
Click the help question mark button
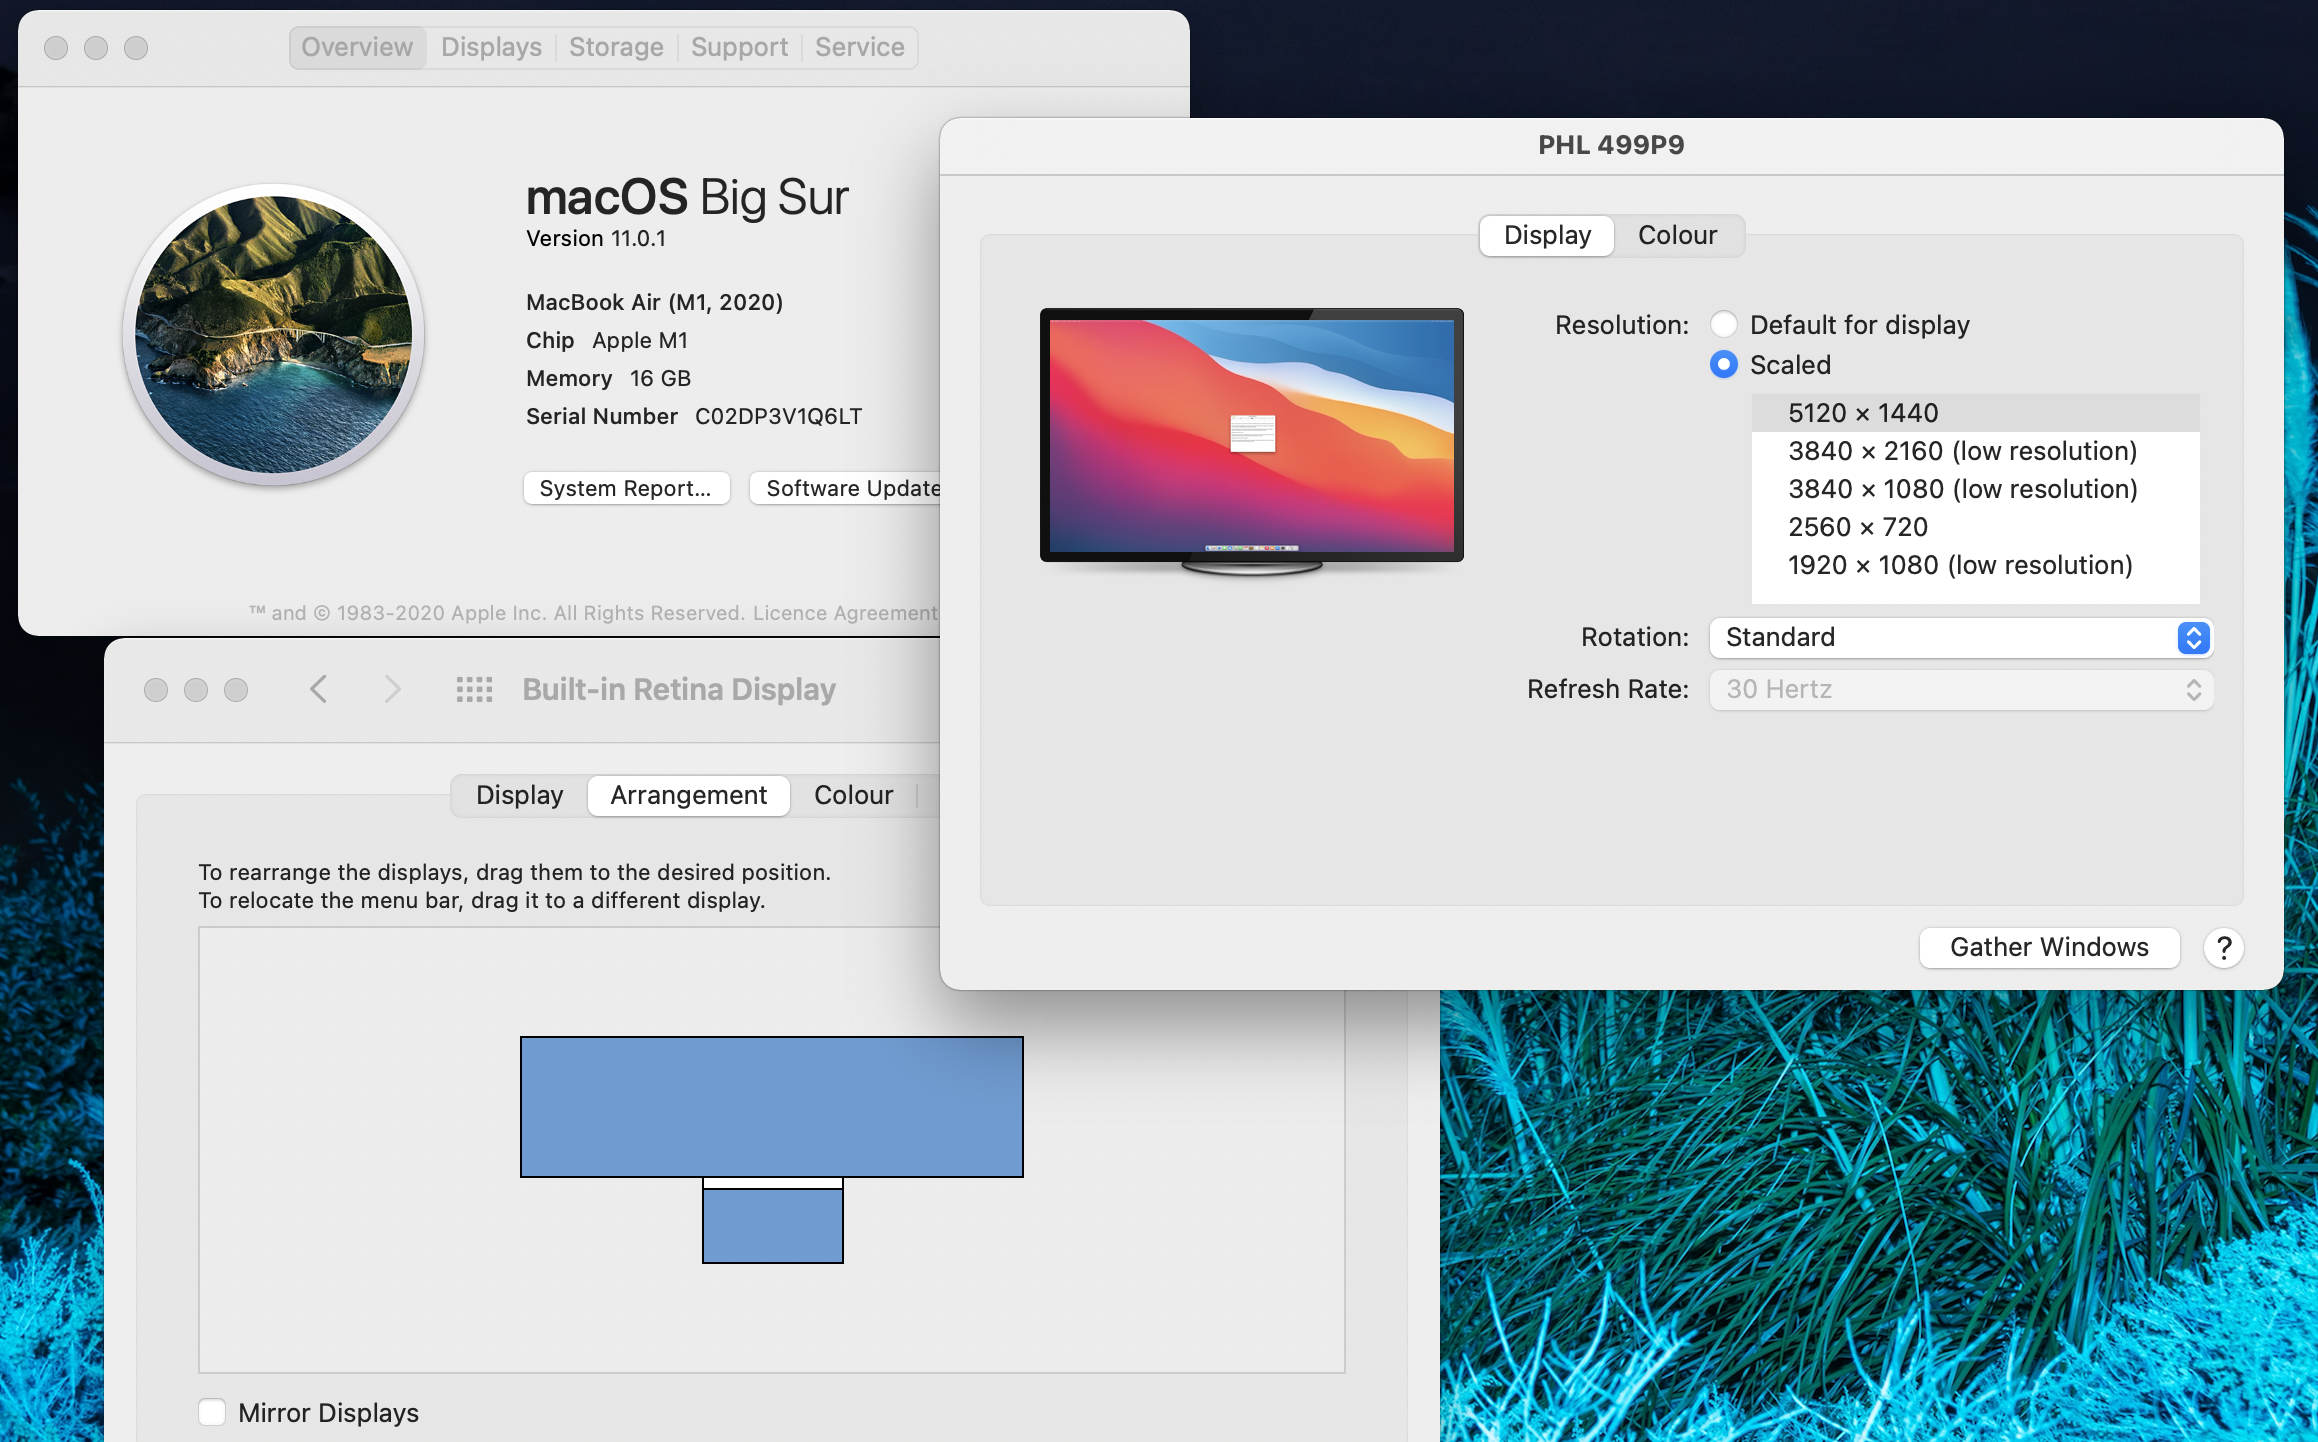(x=2223, y=947)
